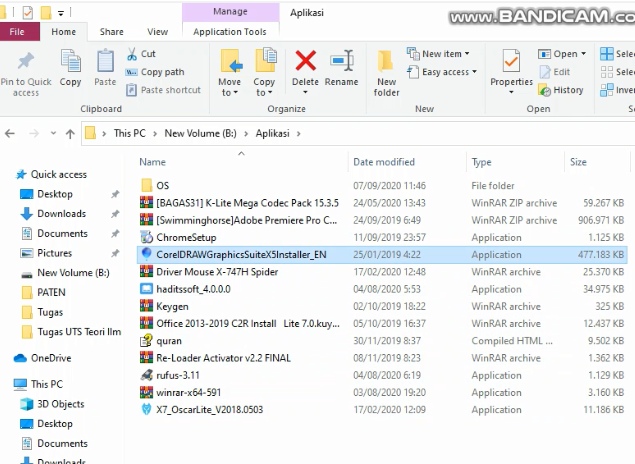The image size is (635, 464).
Task: Click the Copy path icon
Action: point(131,72)
